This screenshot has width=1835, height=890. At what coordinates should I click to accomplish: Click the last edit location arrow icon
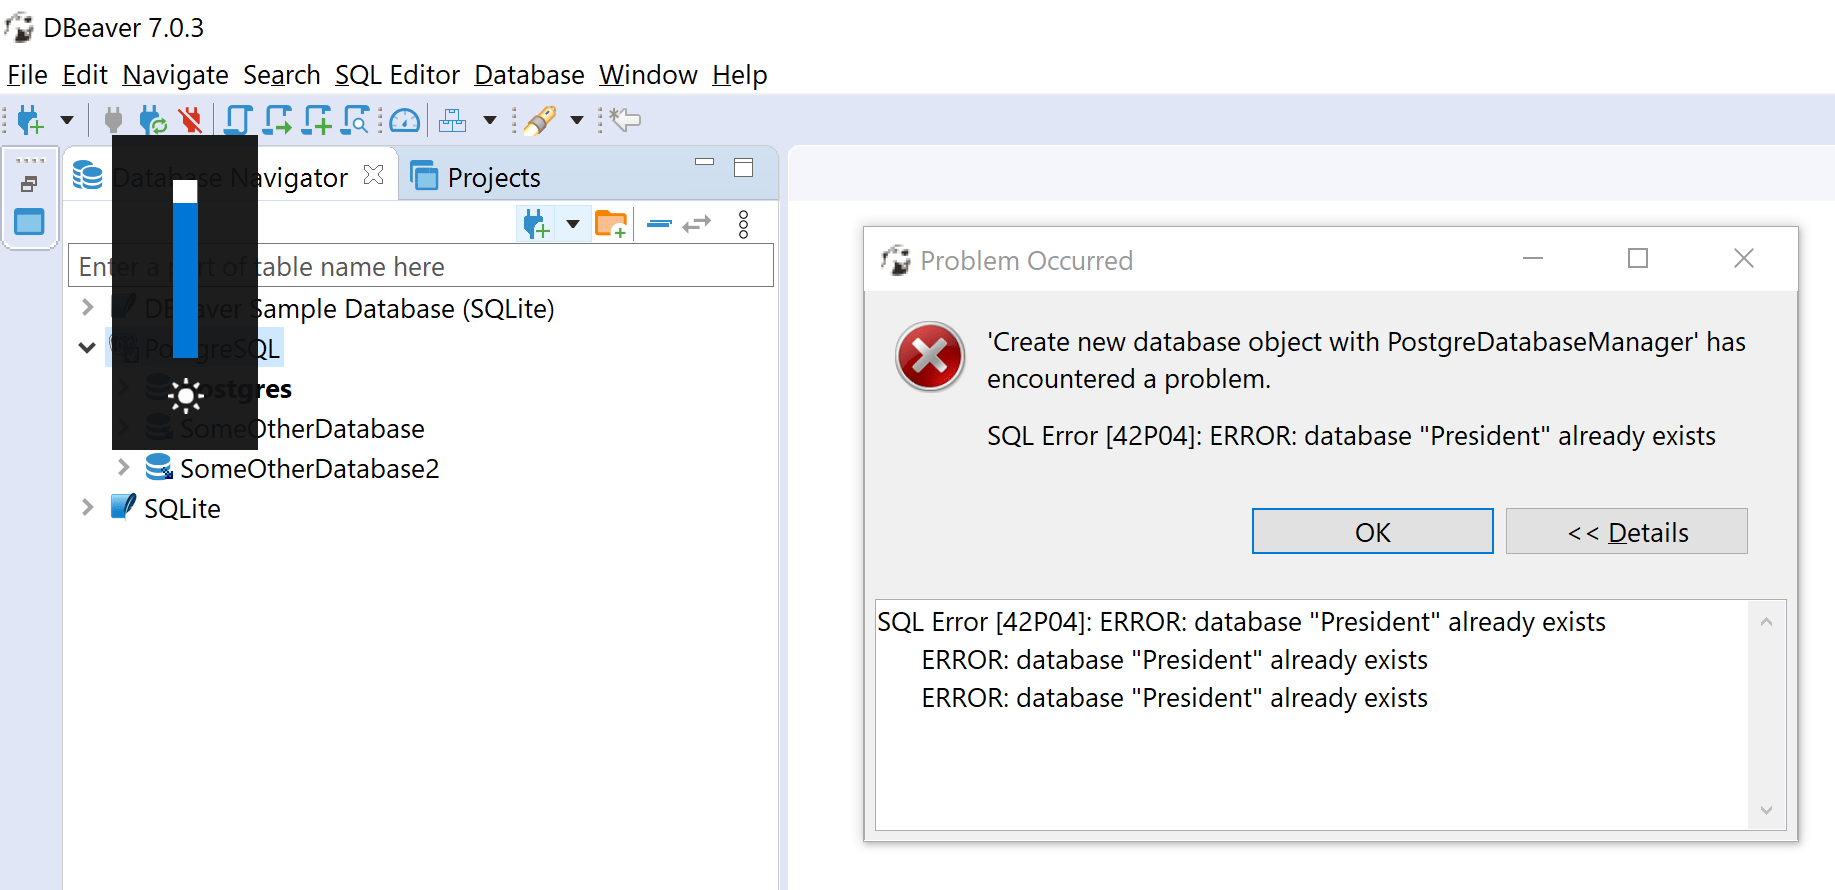pos(626,120)
